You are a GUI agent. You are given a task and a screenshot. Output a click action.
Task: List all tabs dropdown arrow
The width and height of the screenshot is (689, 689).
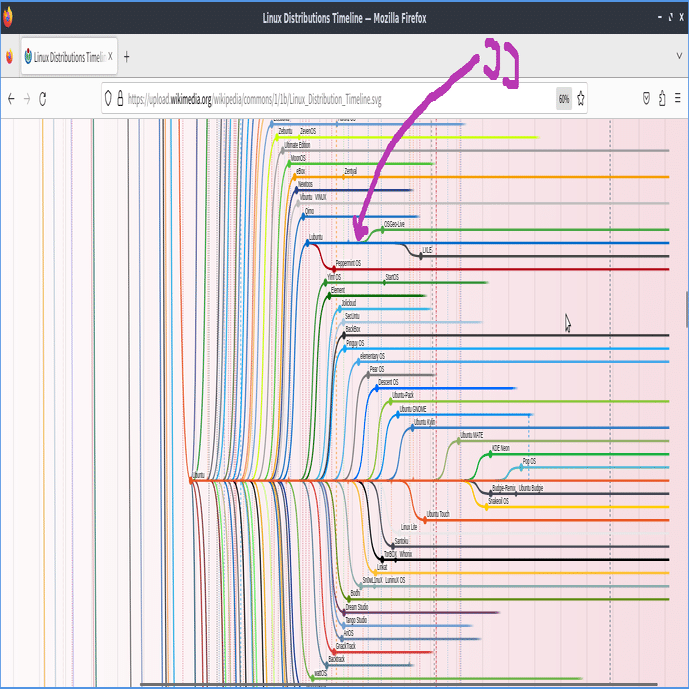pyautogui.click(x=679, y=56)
